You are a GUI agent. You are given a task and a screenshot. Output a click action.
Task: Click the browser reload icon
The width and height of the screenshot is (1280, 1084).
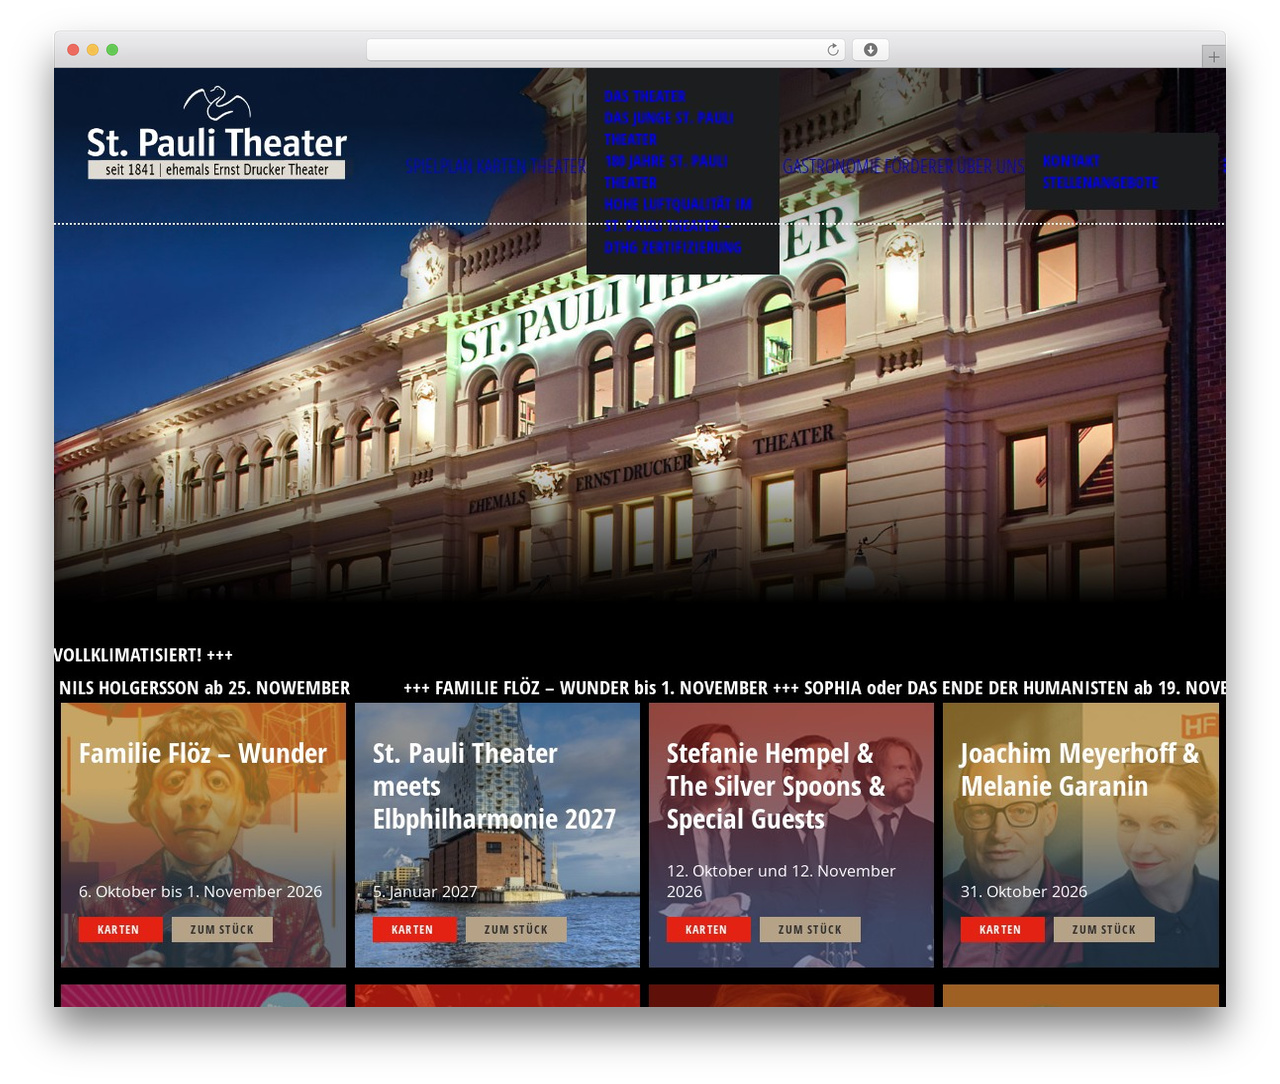pos(832,50)
